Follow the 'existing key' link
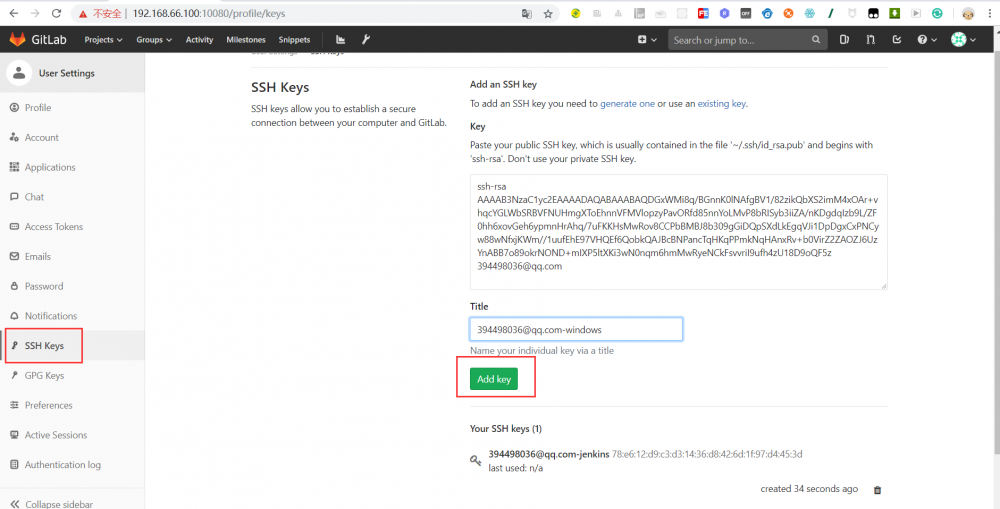The image size is (1000, 509). pos(721,103)
